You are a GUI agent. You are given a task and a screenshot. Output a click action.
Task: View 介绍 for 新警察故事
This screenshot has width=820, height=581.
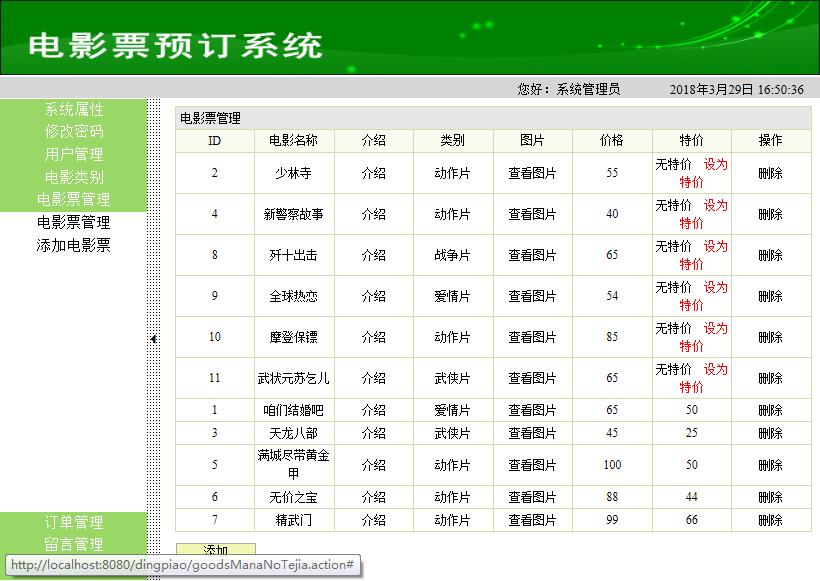click(x=374, y=214)
